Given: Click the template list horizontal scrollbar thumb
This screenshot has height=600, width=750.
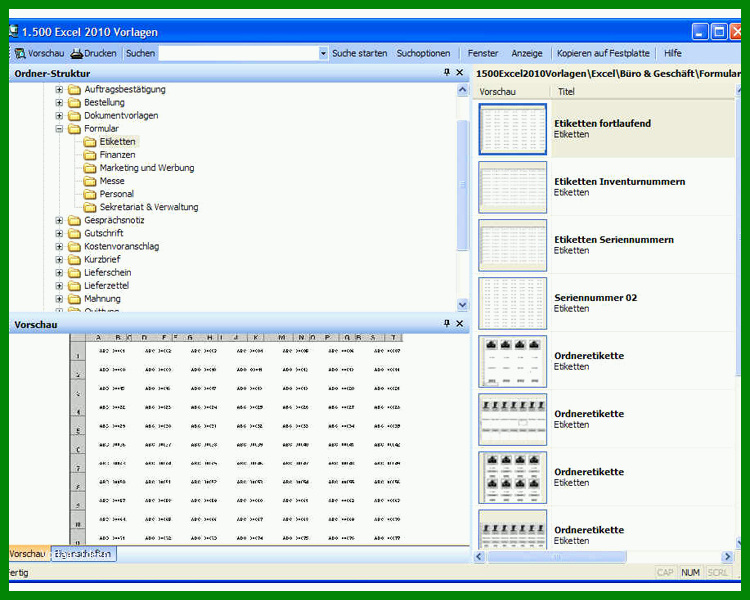Looking at the screenshot, I should [557, 556].
